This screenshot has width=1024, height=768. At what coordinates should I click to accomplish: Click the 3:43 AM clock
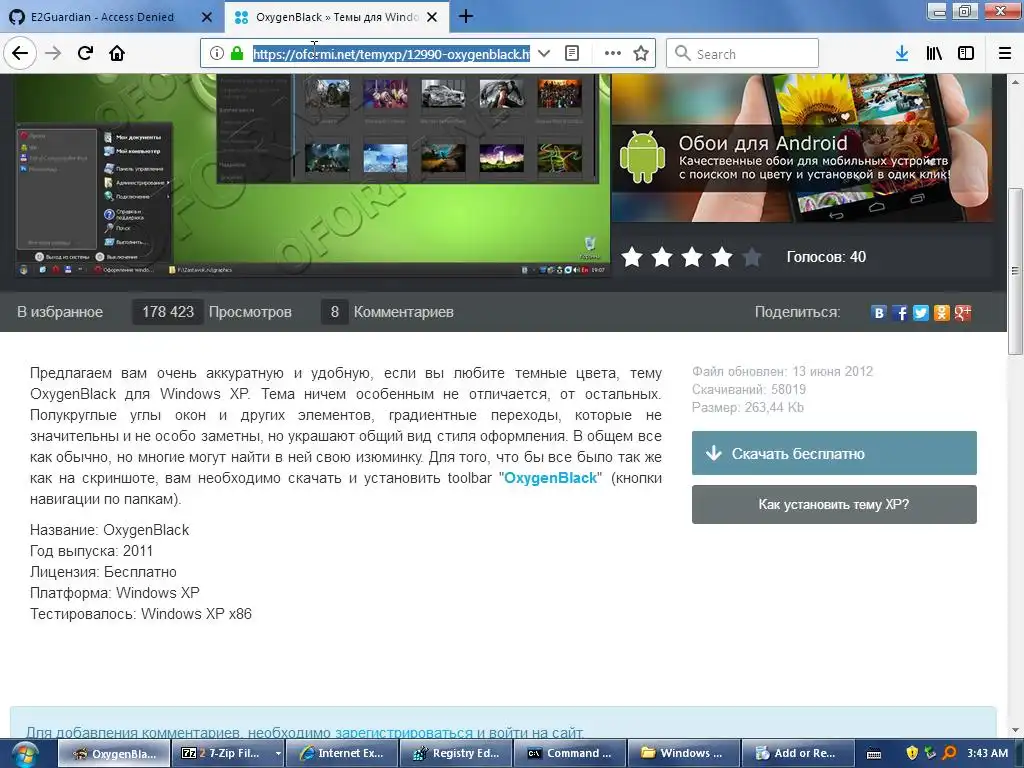coord(987,753)
